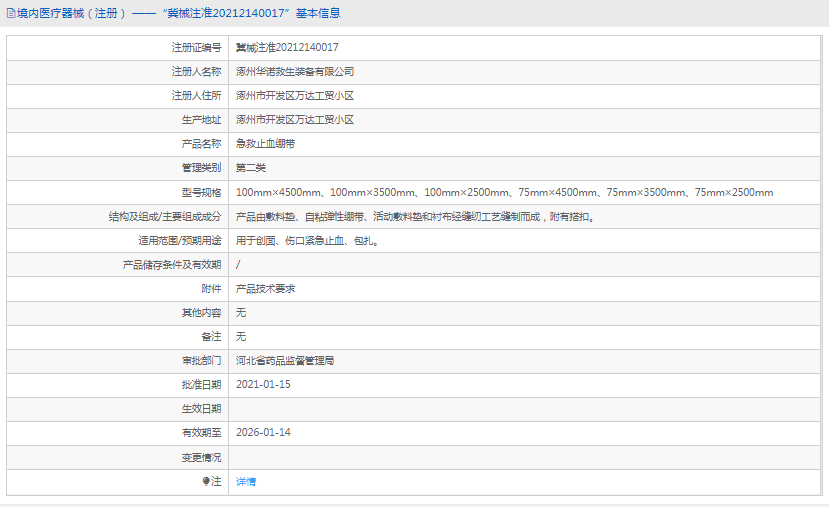829x507 pixels.
Task: Select the specifications text starting 100mm×4500mm
Action: [x=504, y=192]
